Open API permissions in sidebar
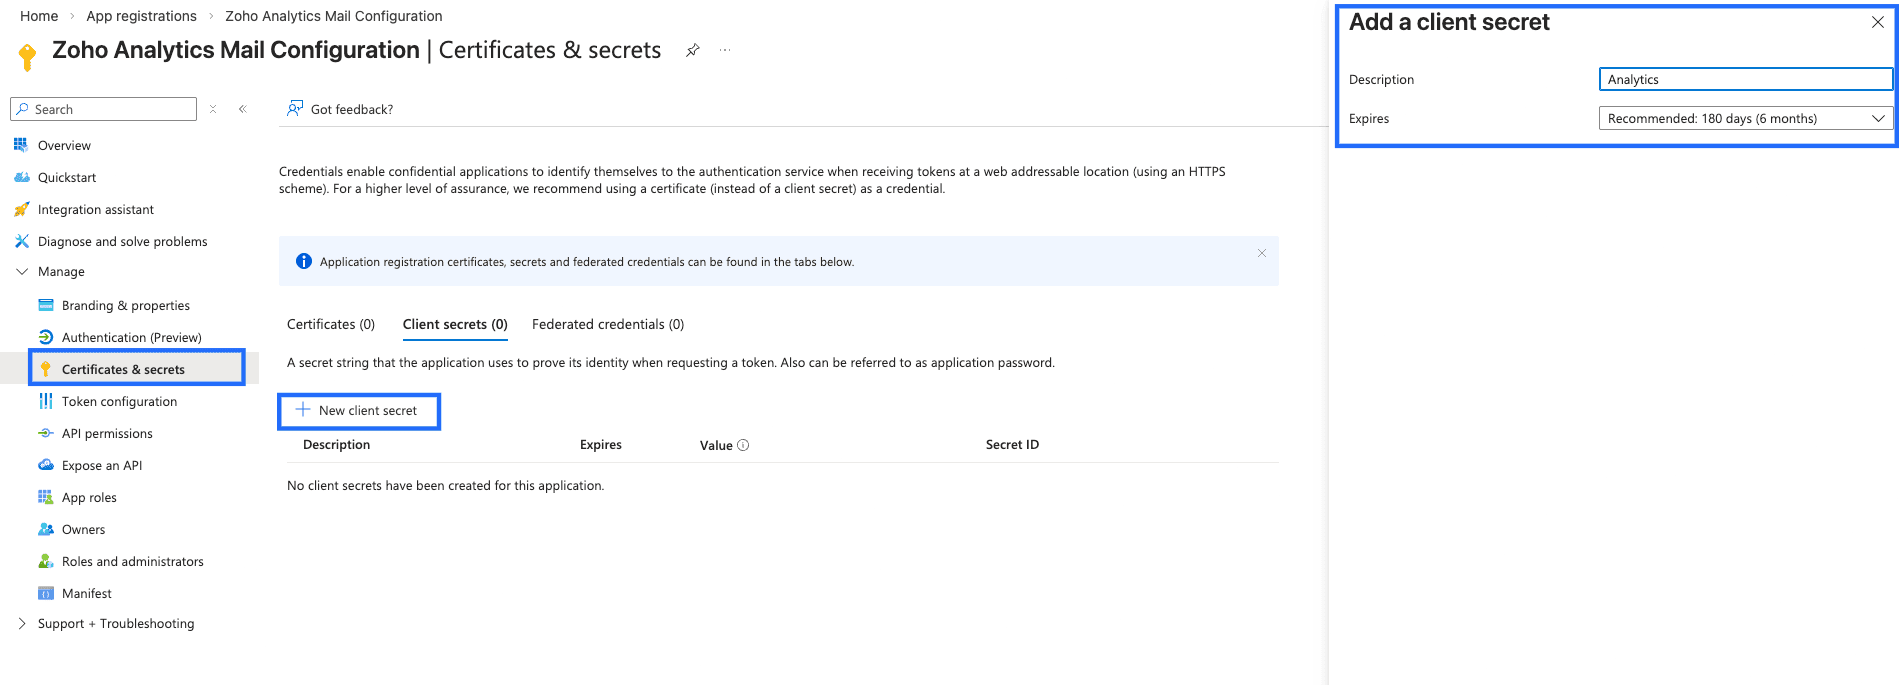The image size is (1899, 685). (x=107, y=433)
